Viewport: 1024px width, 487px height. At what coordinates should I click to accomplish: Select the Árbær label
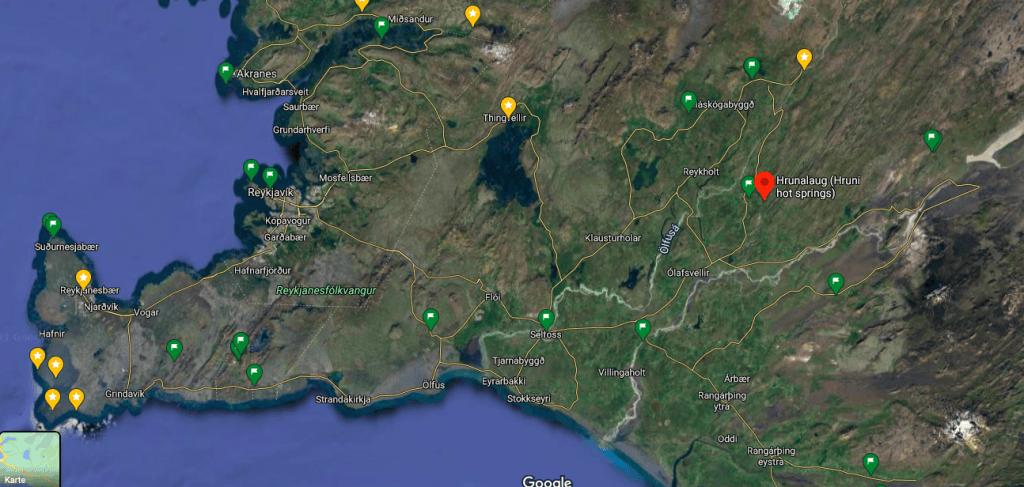(737, 379)
